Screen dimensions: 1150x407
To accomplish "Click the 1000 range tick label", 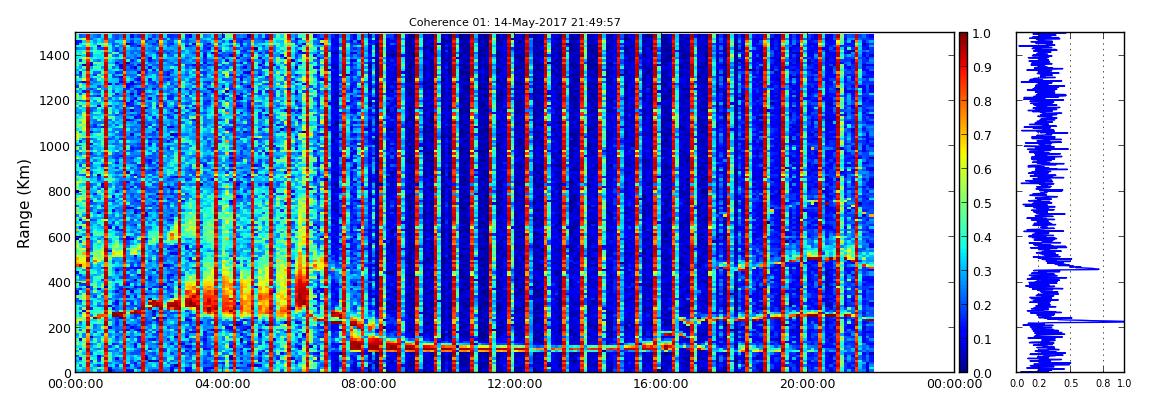I will tap(54, 146).
